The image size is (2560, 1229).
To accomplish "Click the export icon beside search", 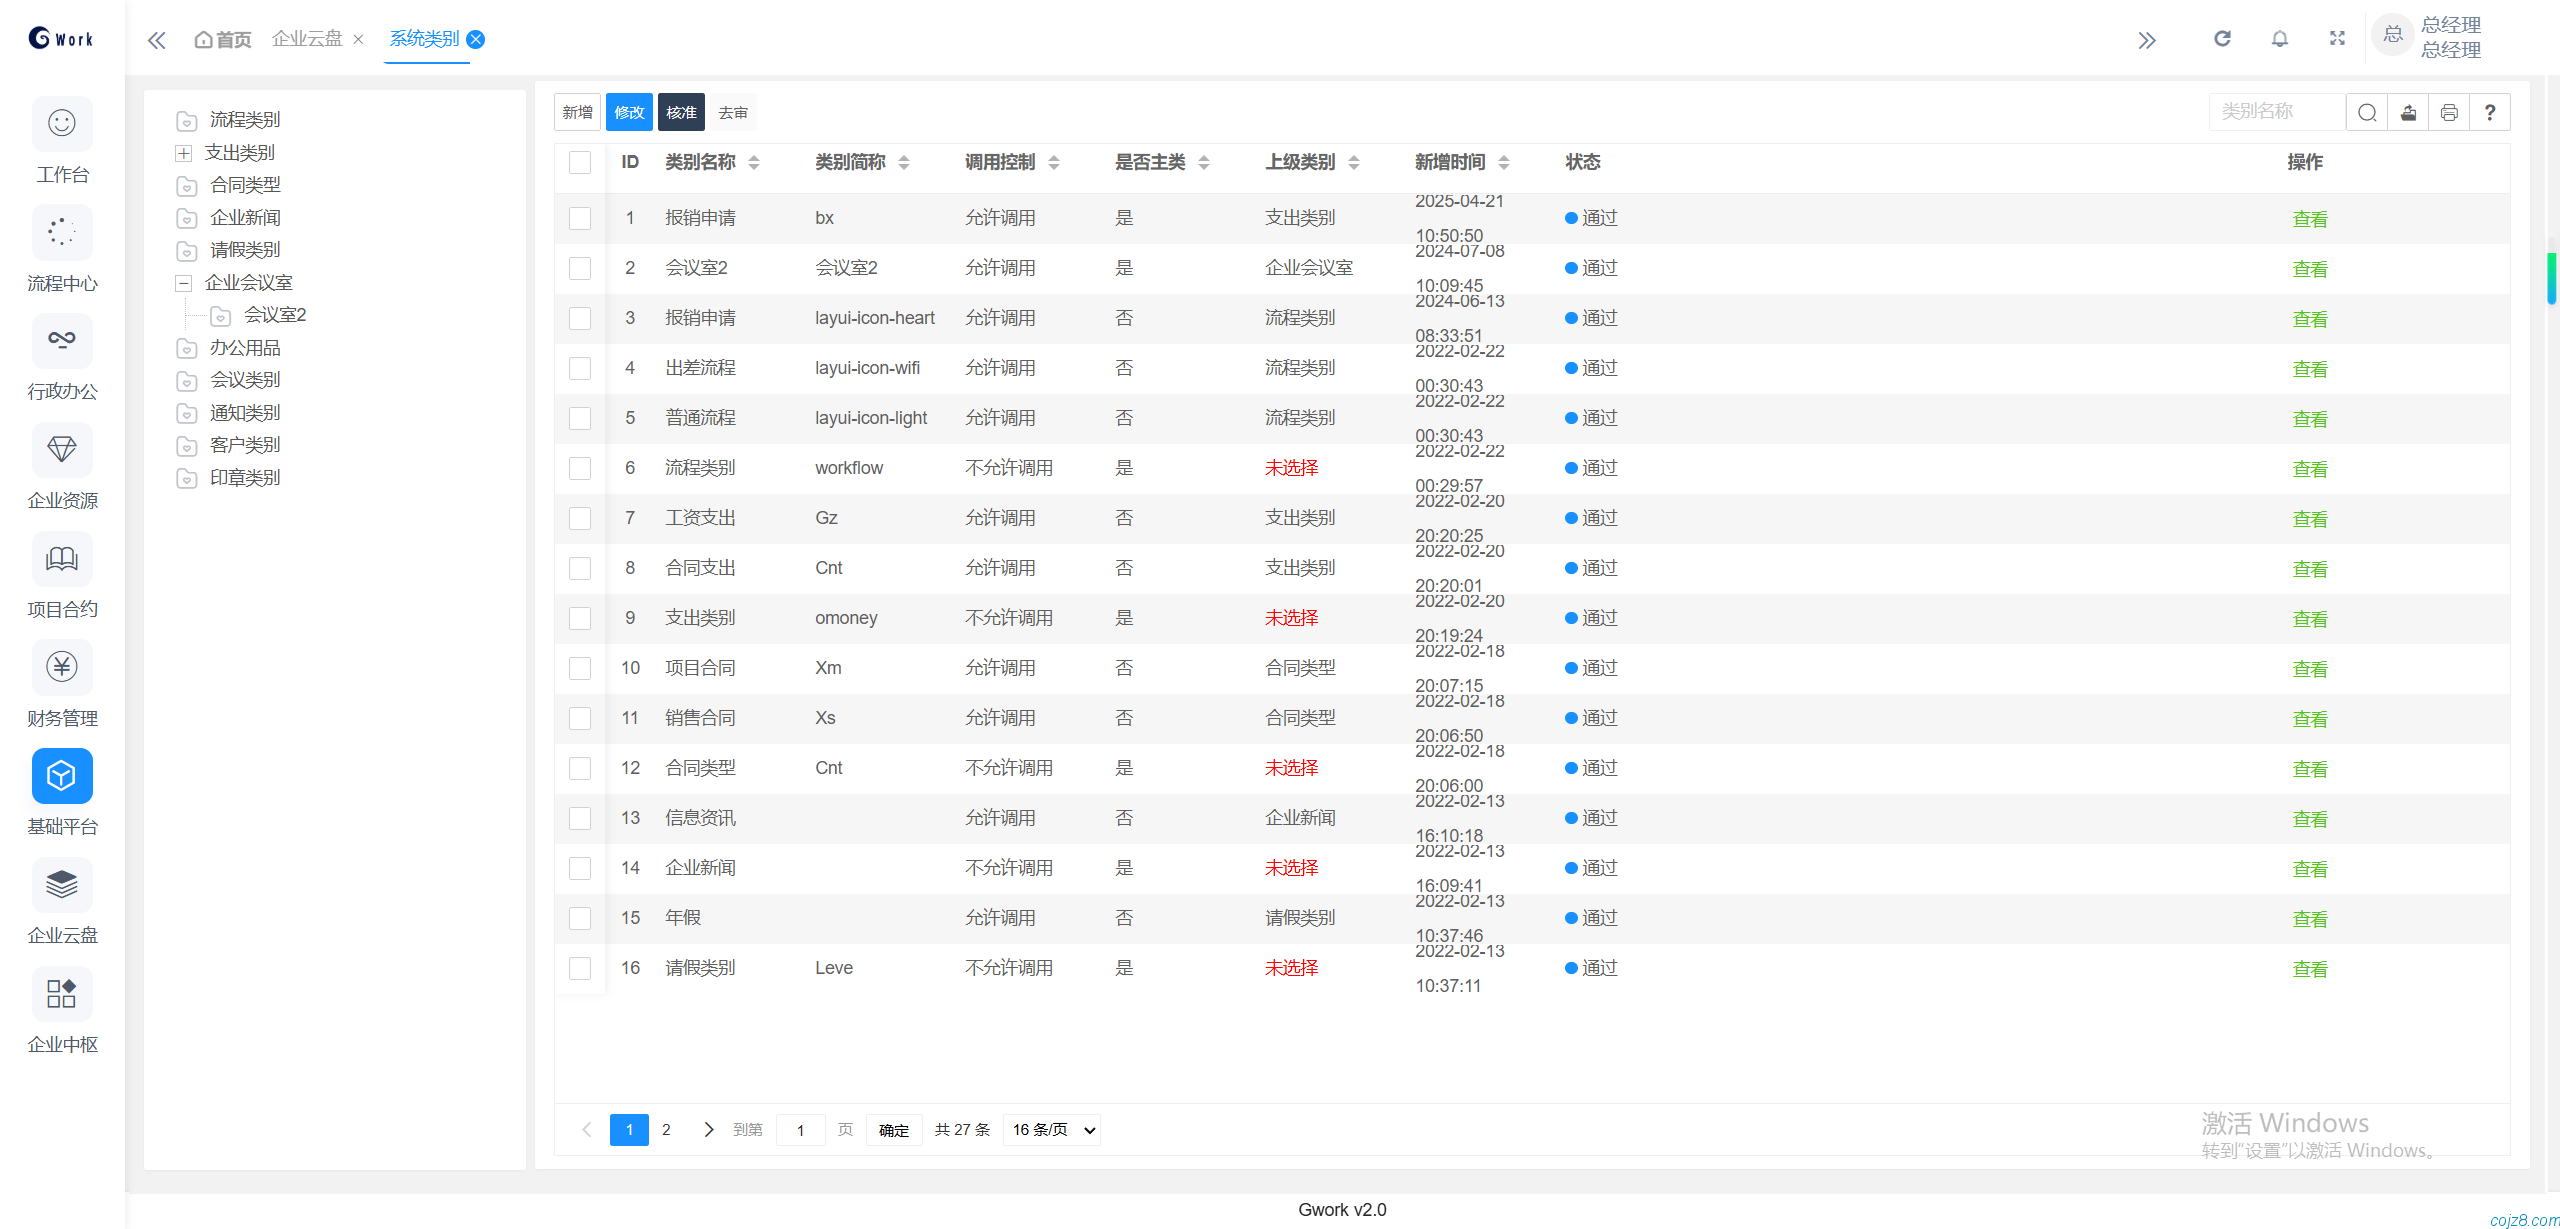I will [2408, 113].
